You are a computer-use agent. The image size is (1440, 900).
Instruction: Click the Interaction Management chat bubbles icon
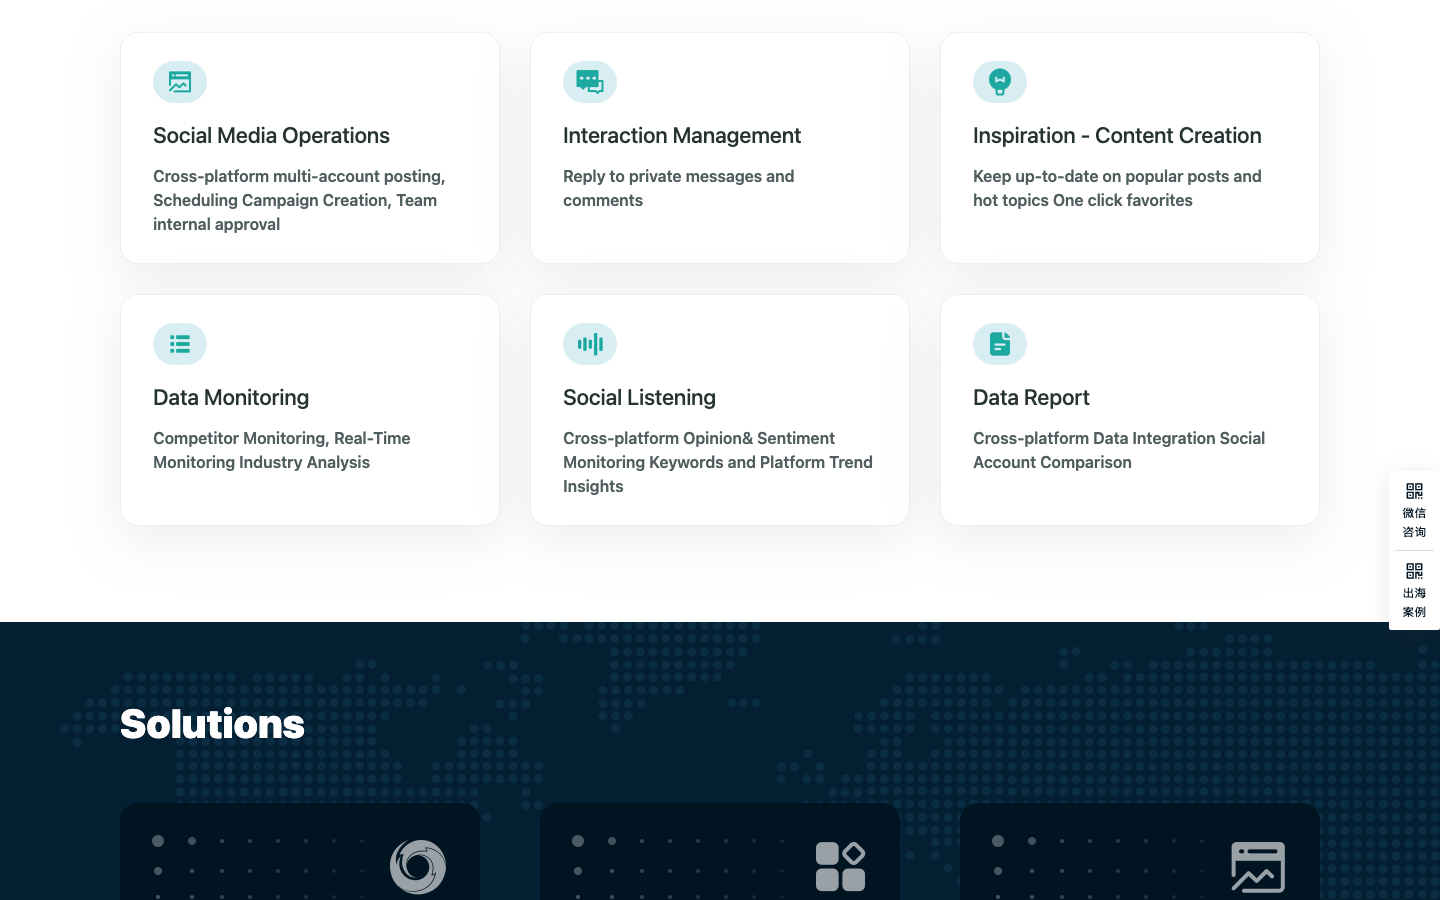[x=590, y=82]
